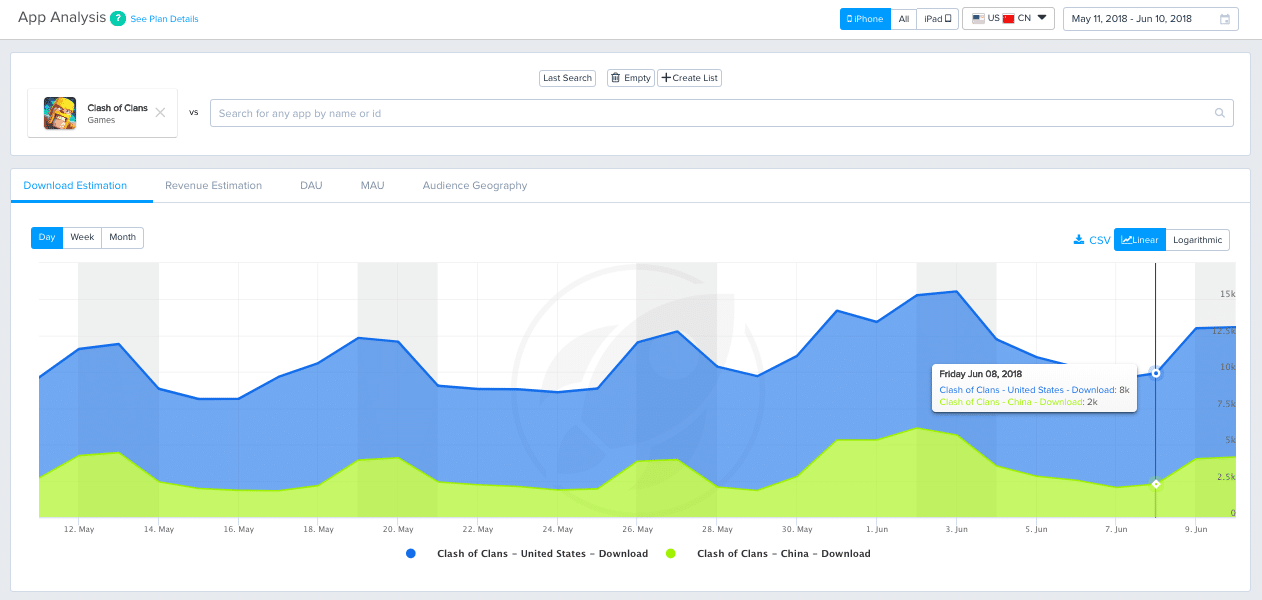Click the Last Search button
This screenshot has width=1262, height=600.
coord(567,78)
